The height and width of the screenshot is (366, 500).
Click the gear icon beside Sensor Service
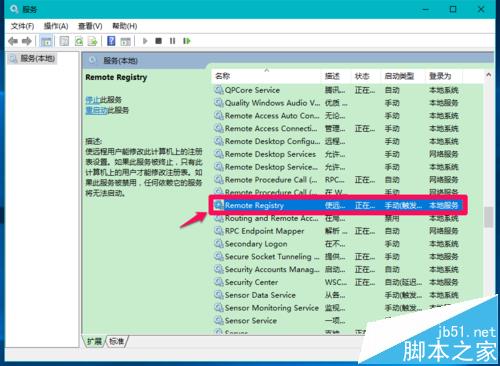(219, 321)
